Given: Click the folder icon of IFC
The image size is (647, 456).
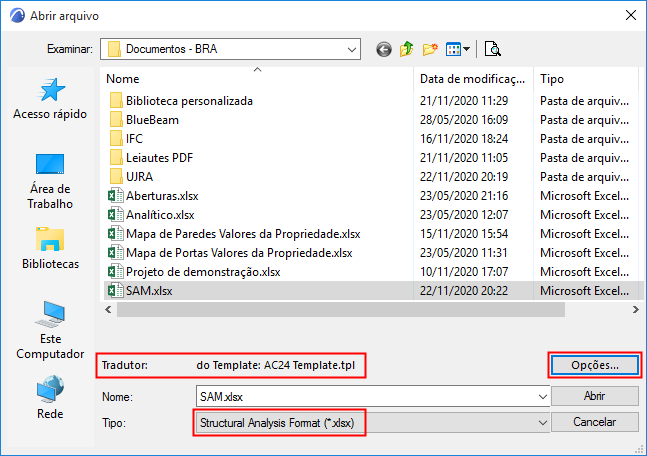Looking at the screenshot, I should pyautogui.click(x=116, y=139).
